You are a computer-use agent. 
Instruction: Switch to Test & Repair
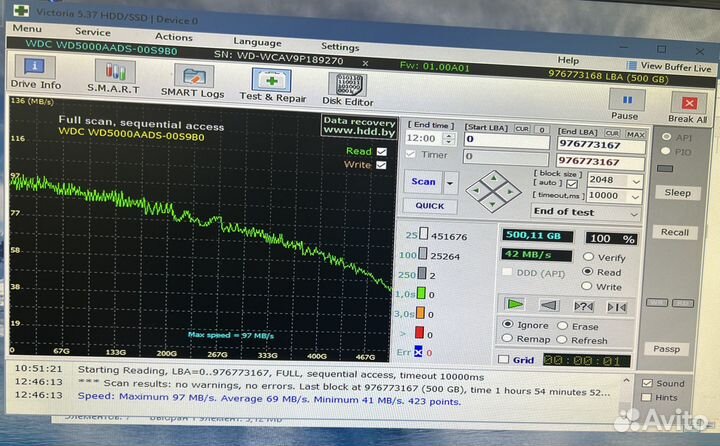[x=272, y=86]
